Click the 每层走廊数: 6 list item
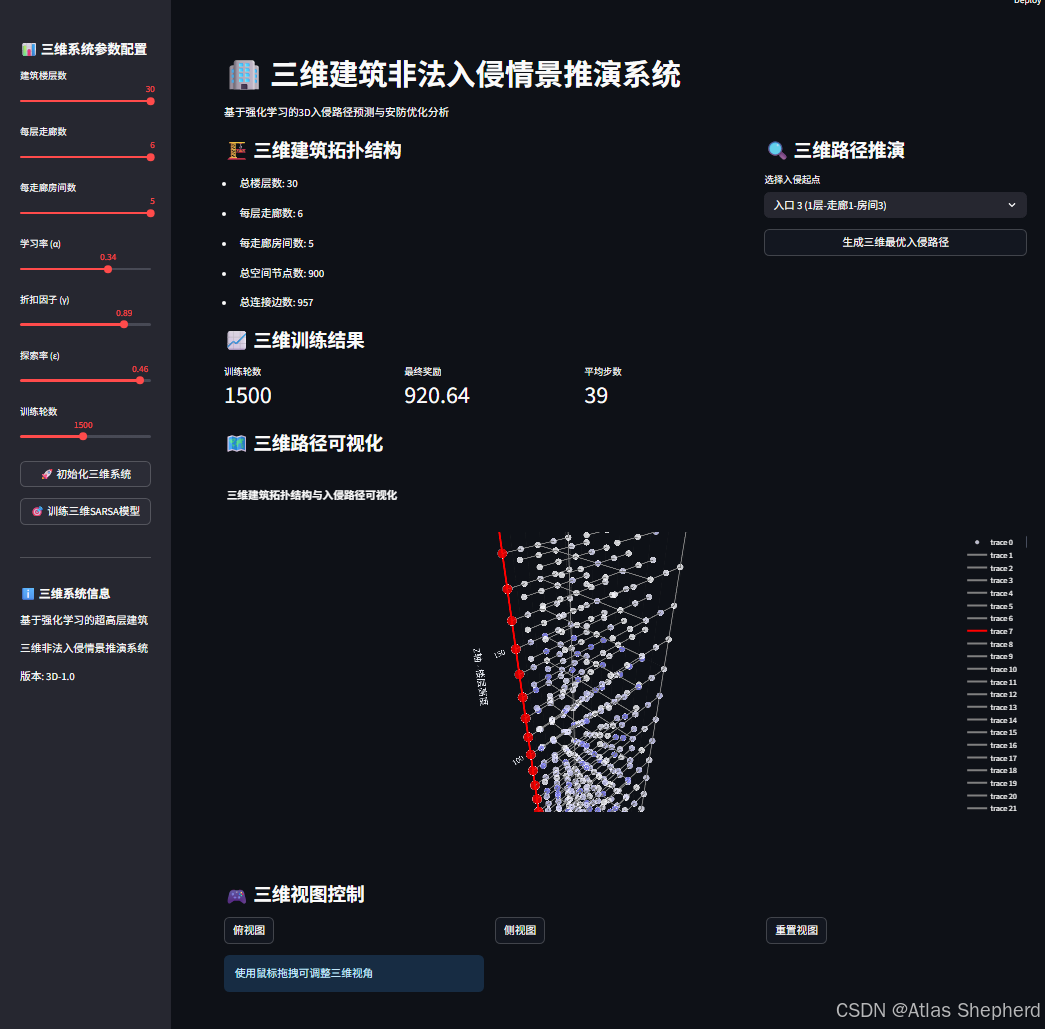 271,213
